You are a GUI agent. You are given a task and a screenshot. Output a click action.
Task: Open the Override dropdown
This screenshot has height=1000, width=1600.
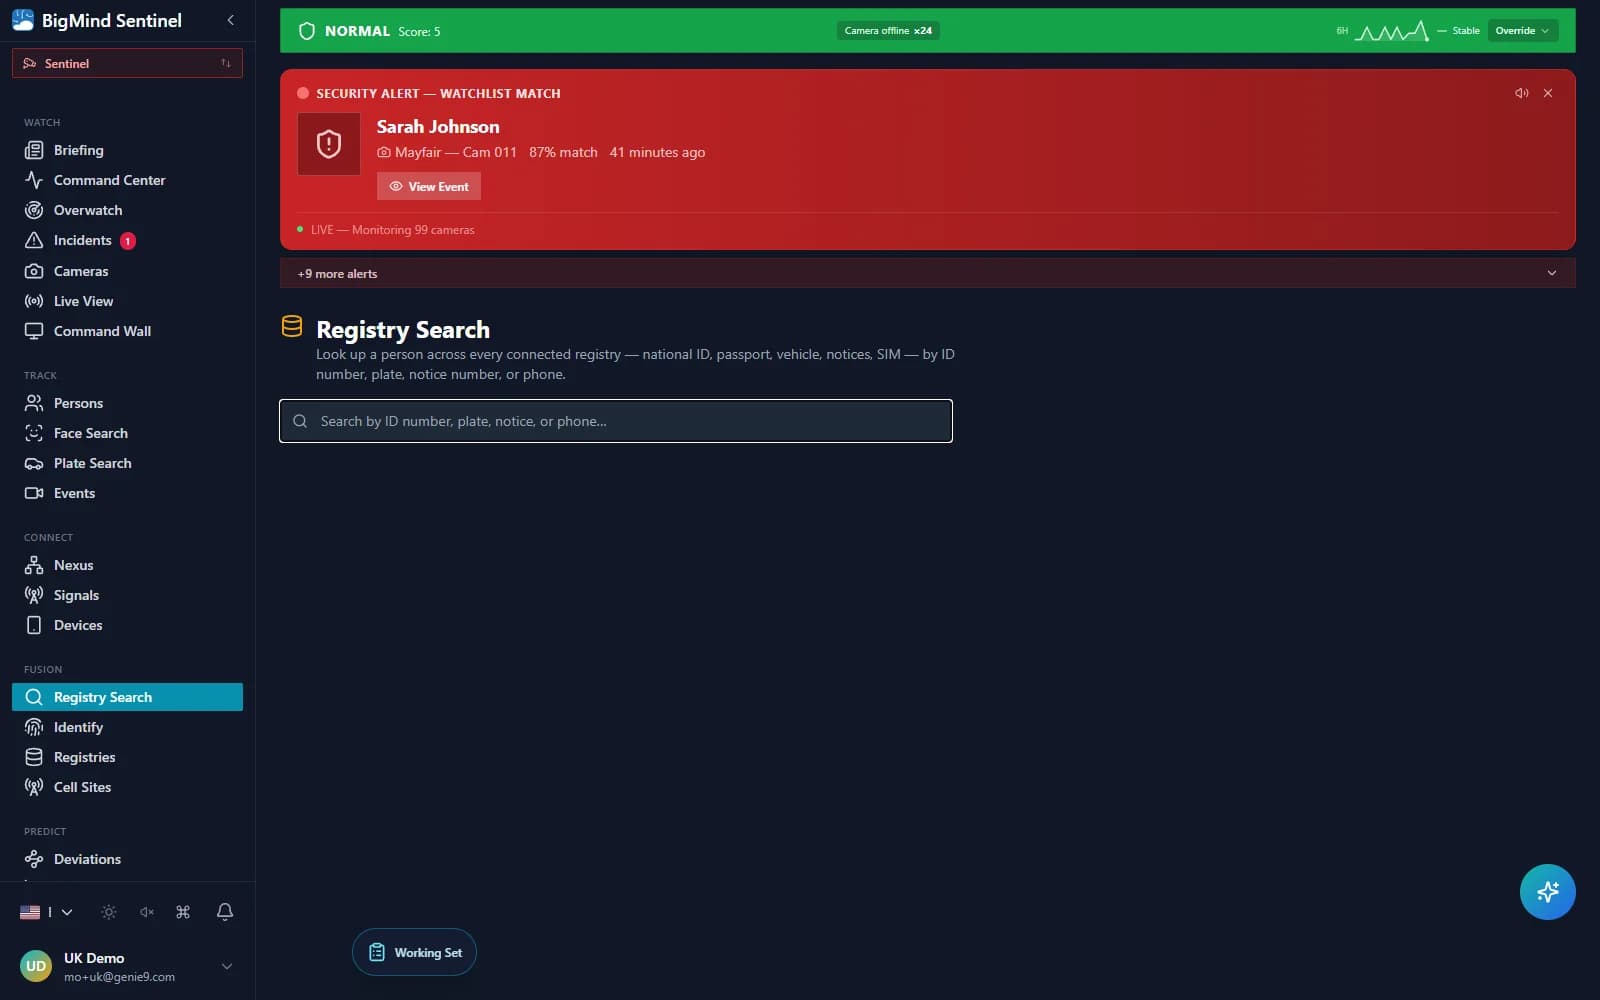point(1523,31)
